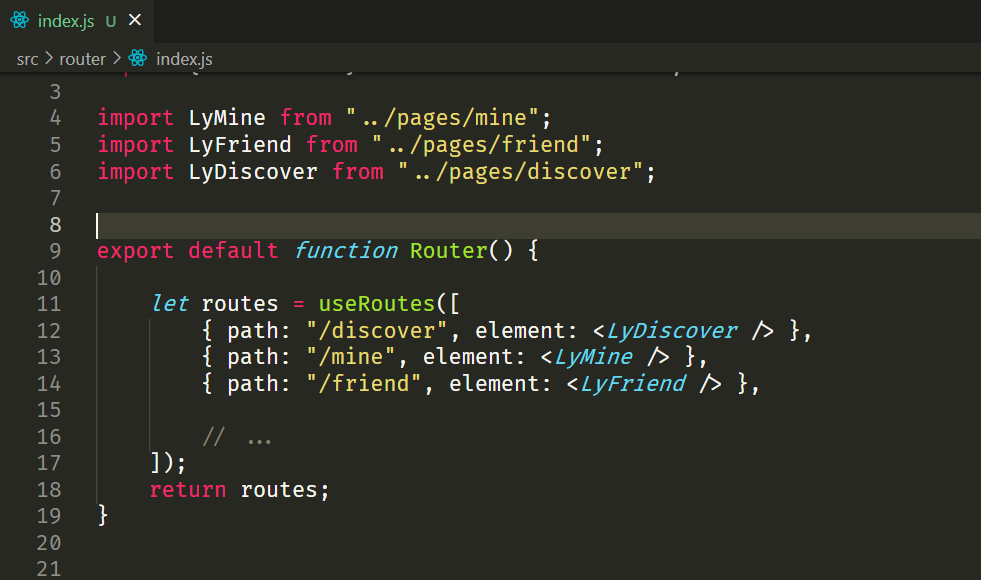
Task: Click the 'useRoutes' call on line 11
Action: point(377,304)
